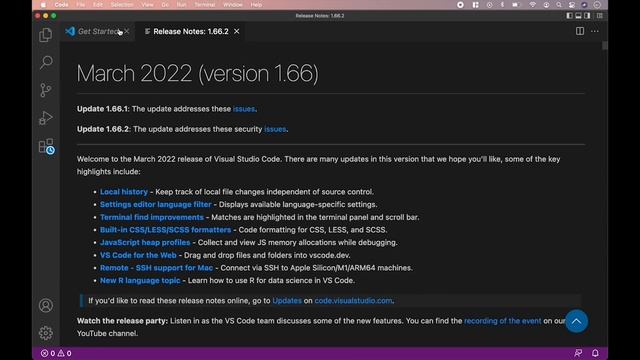
Task: Click the screen recording icon in menu bar
Action: click(x=460, y=5)
